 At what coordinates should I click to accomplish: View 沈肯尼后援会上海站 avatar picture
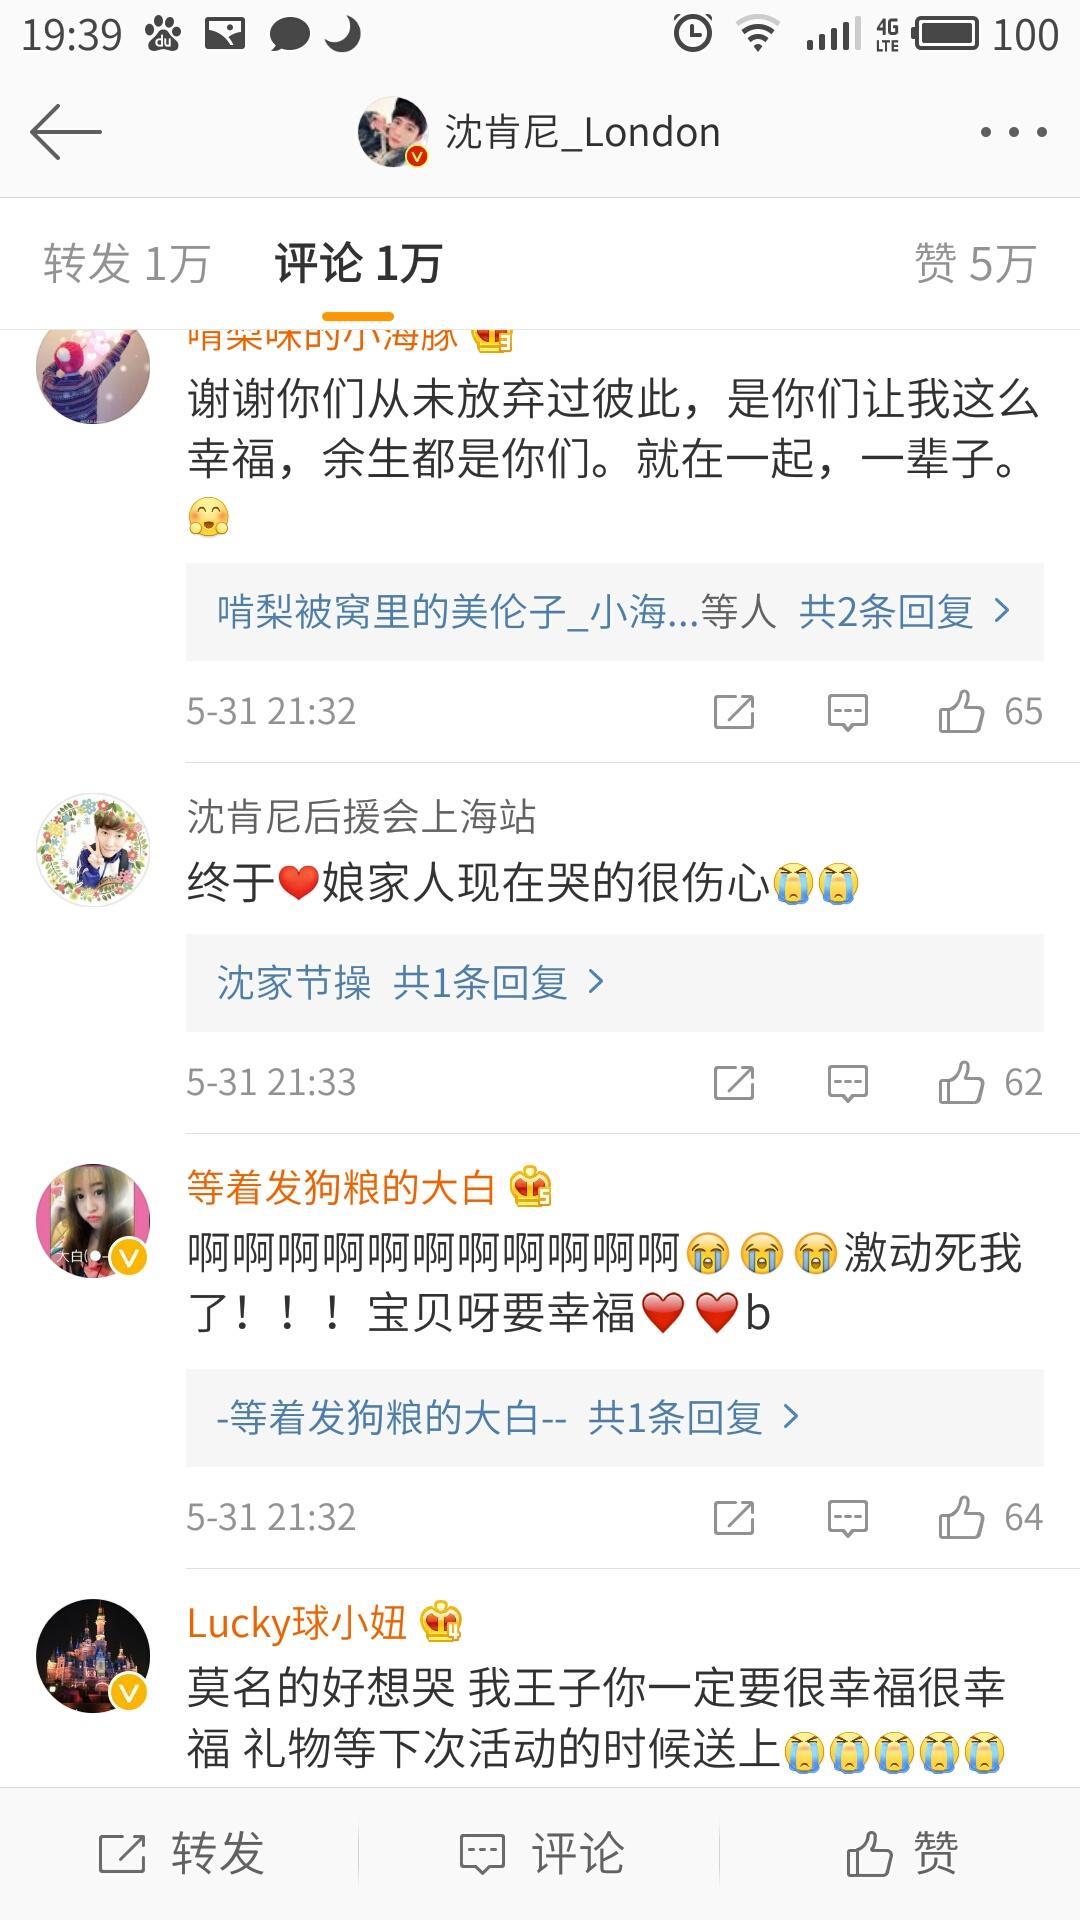click(x=93, y=850)
